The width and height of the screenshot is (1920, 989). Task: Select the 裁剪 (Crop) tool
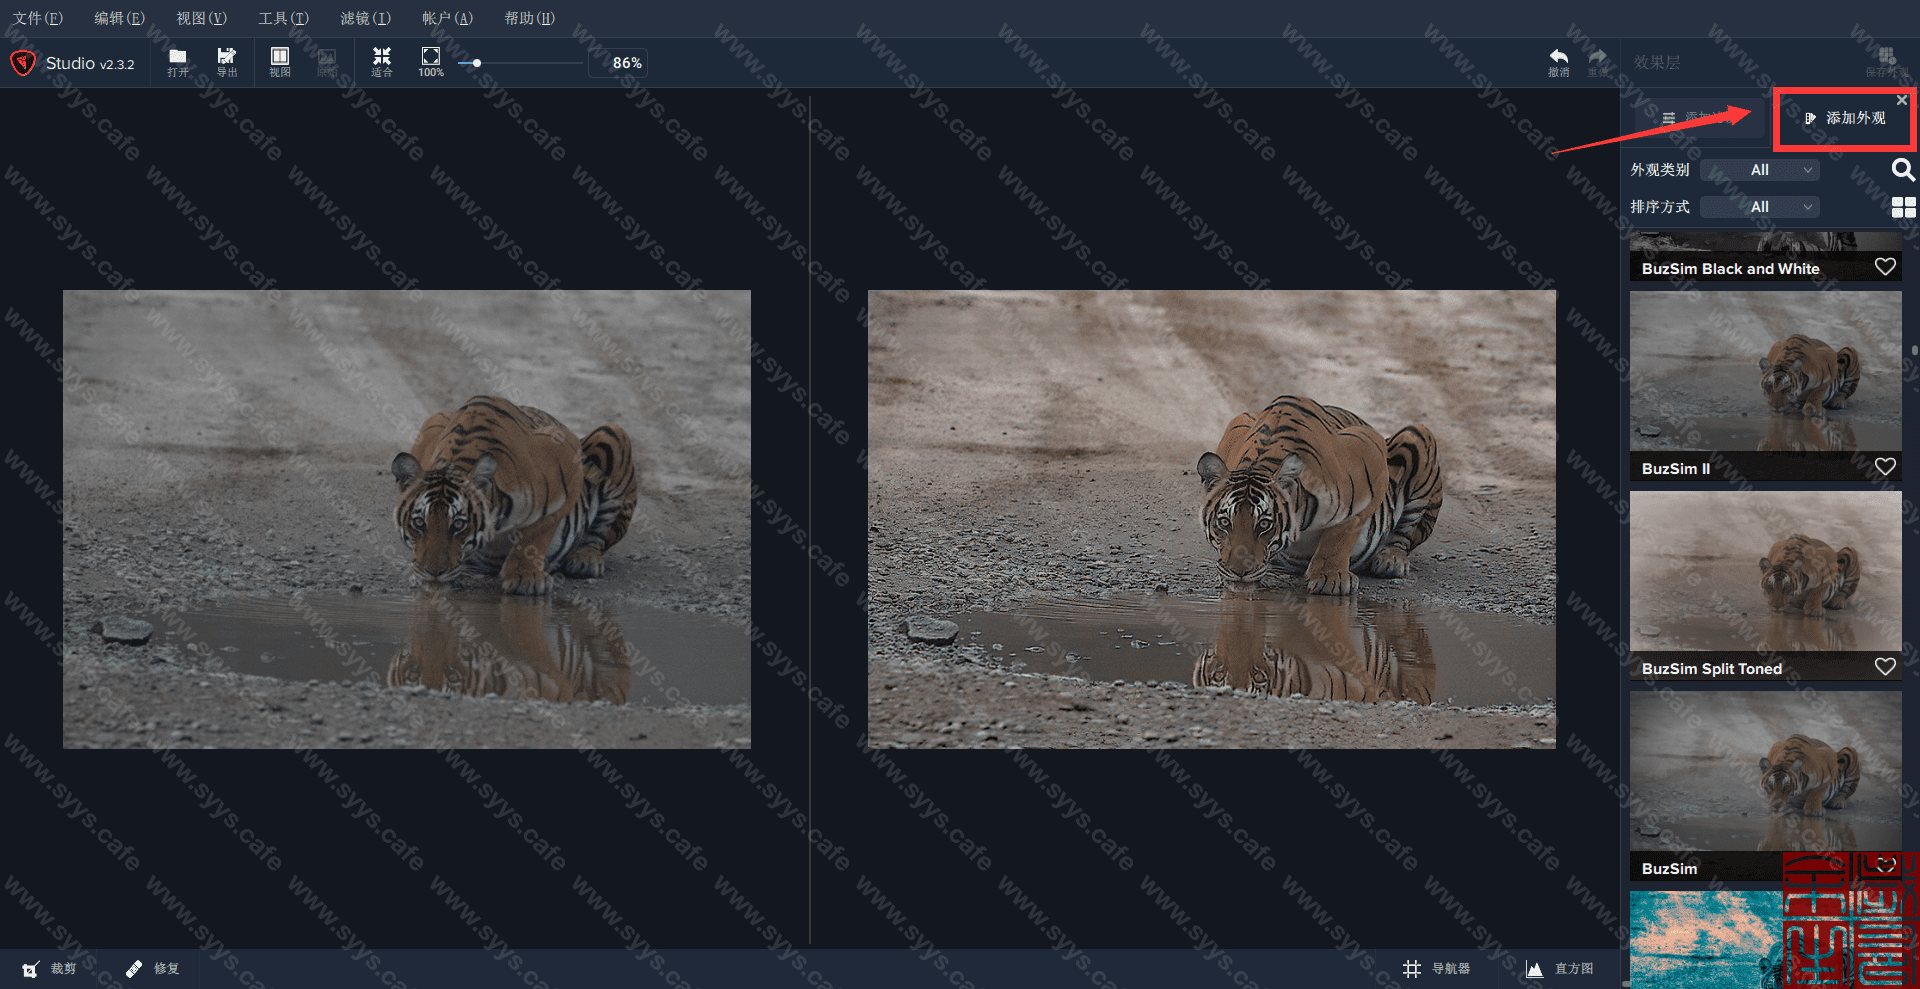[x=49, y=968]
